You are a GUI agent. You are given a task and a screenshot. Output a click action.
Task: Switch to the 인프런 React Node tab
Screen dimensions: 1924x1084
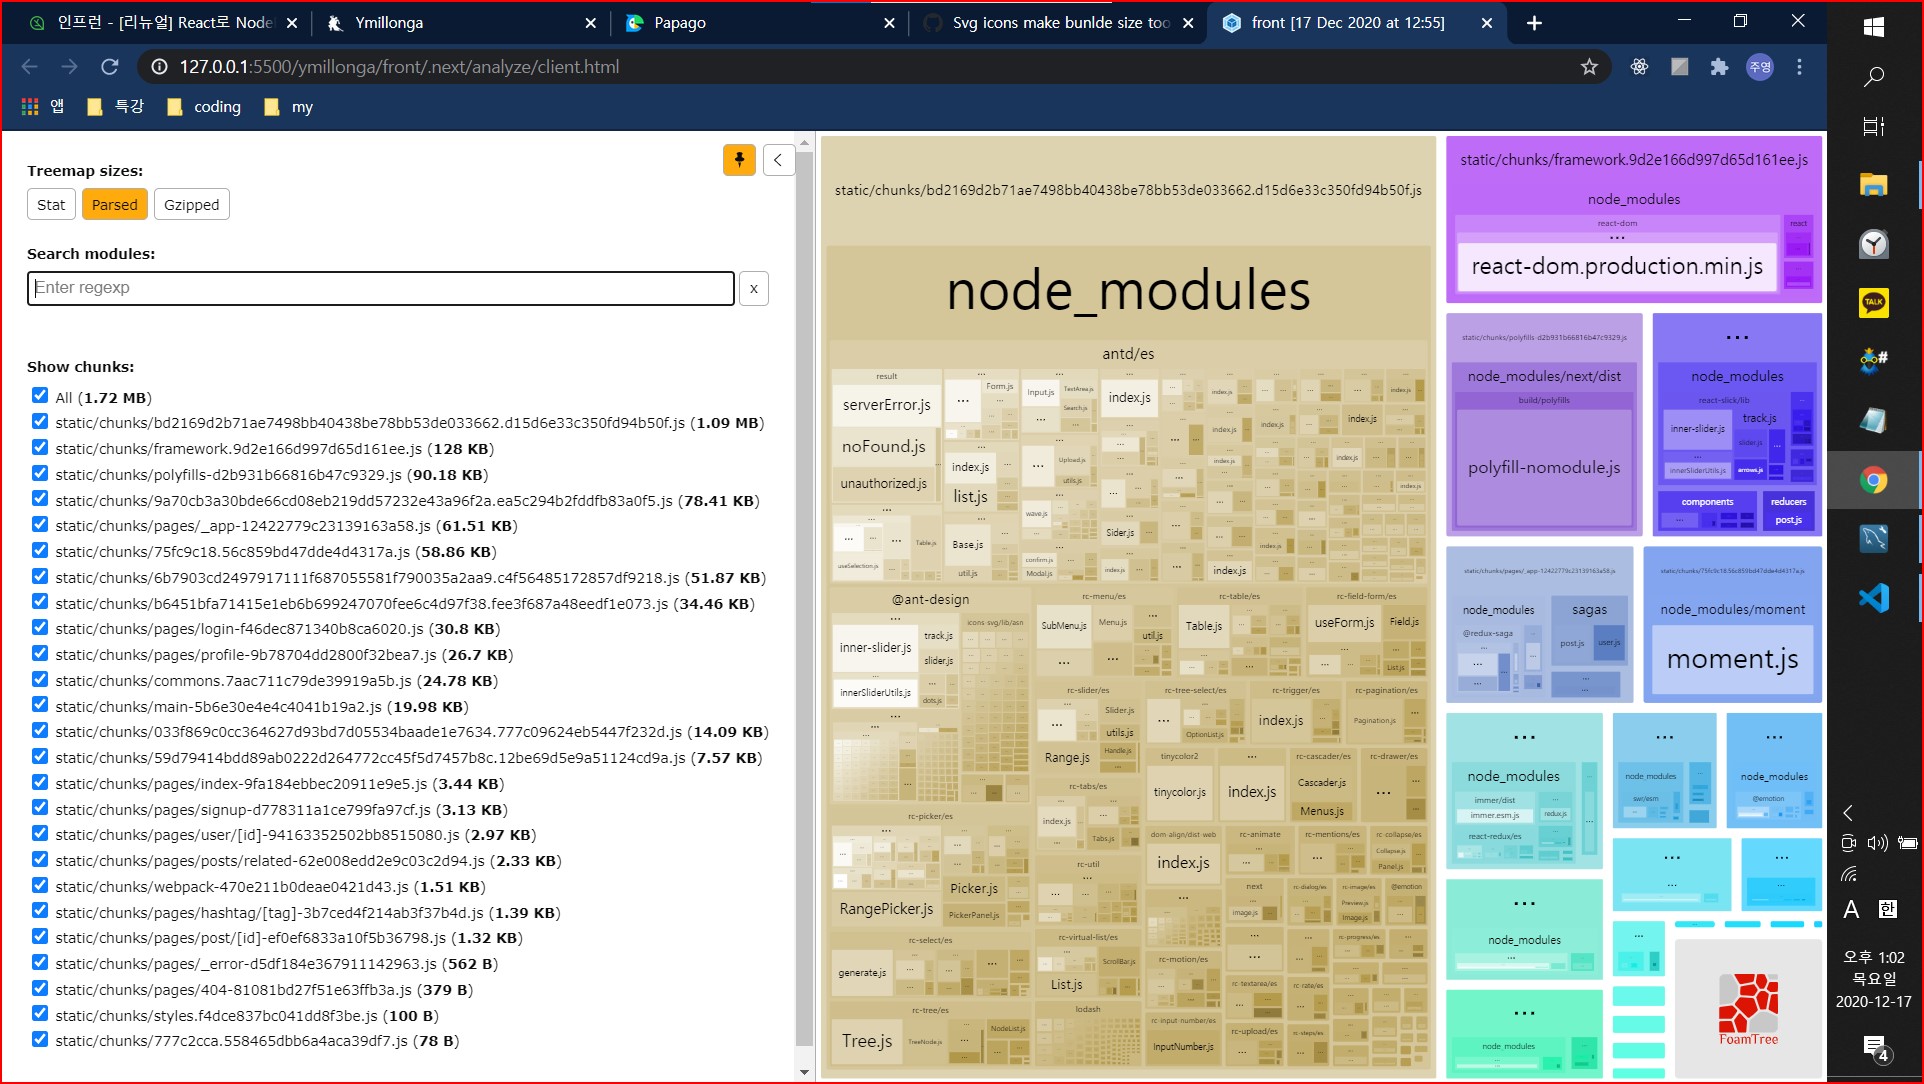162,23
